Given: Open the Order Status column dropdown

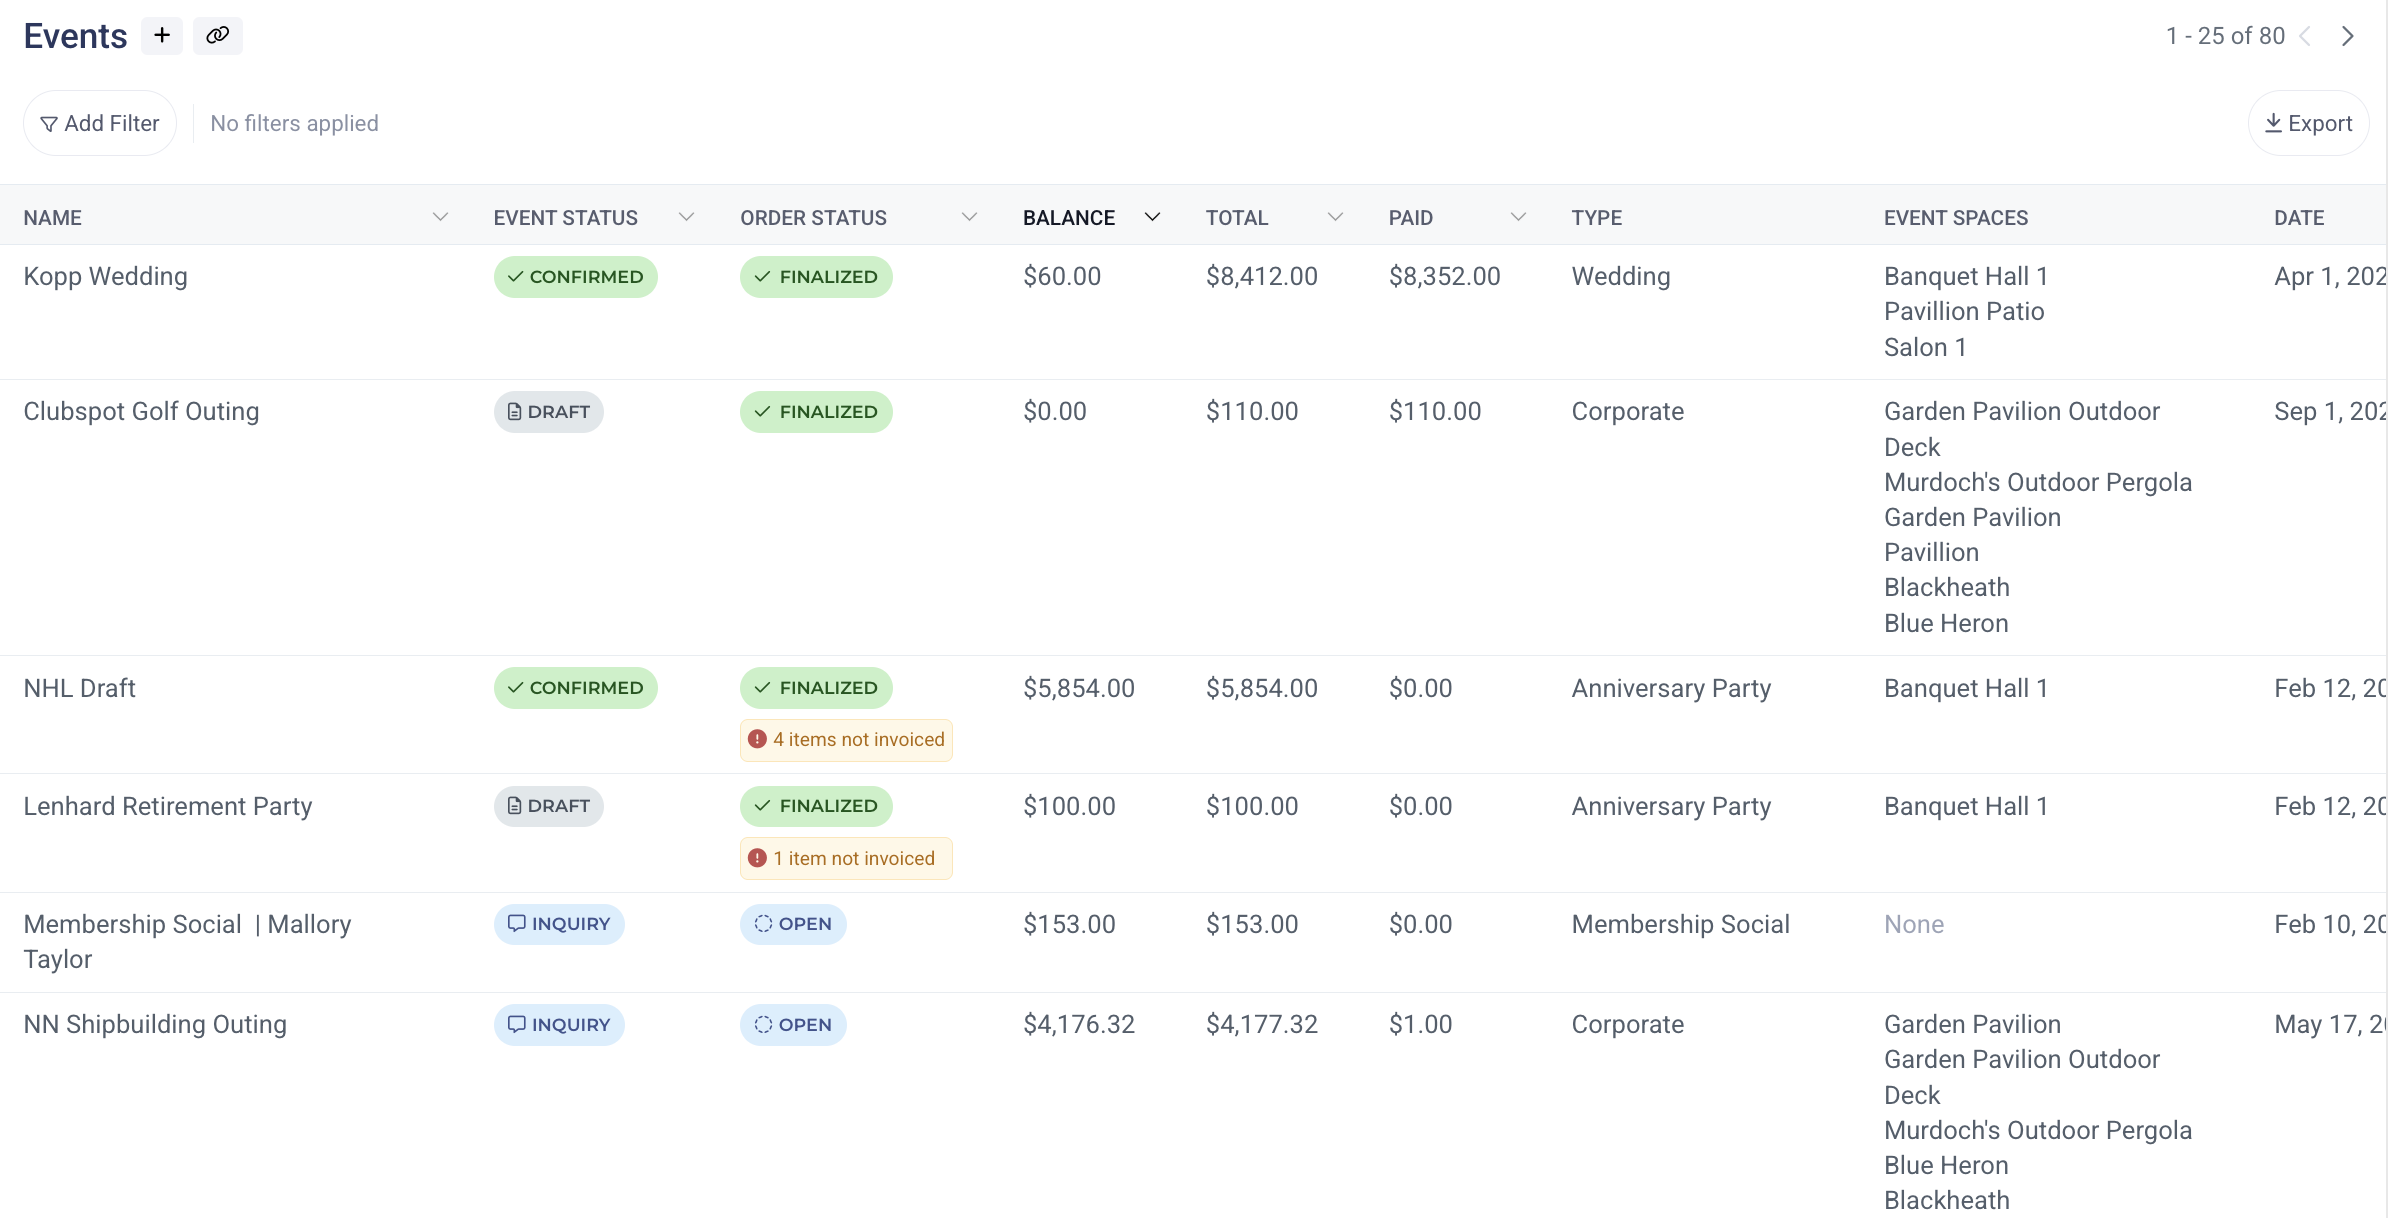Looking at the screenshot, I should [968, 217].
